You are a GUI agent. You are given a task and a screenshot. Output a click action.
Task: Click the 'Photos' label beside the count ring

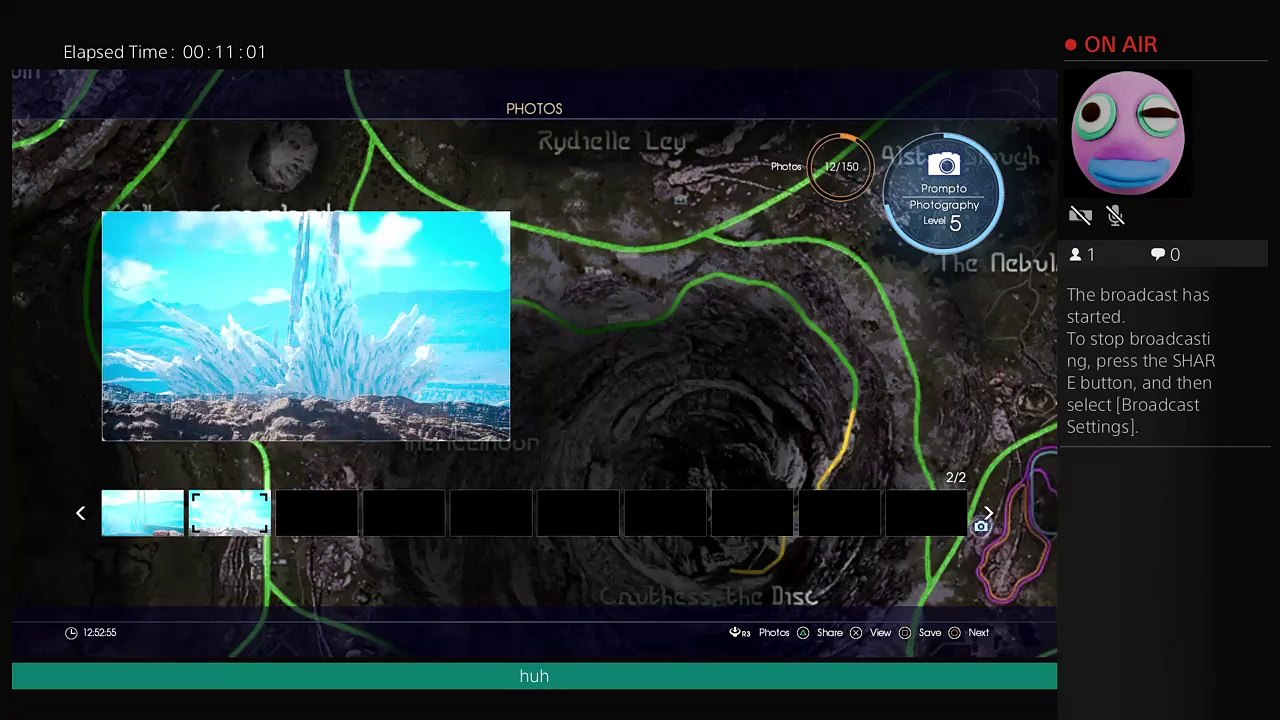click(786, 166)
